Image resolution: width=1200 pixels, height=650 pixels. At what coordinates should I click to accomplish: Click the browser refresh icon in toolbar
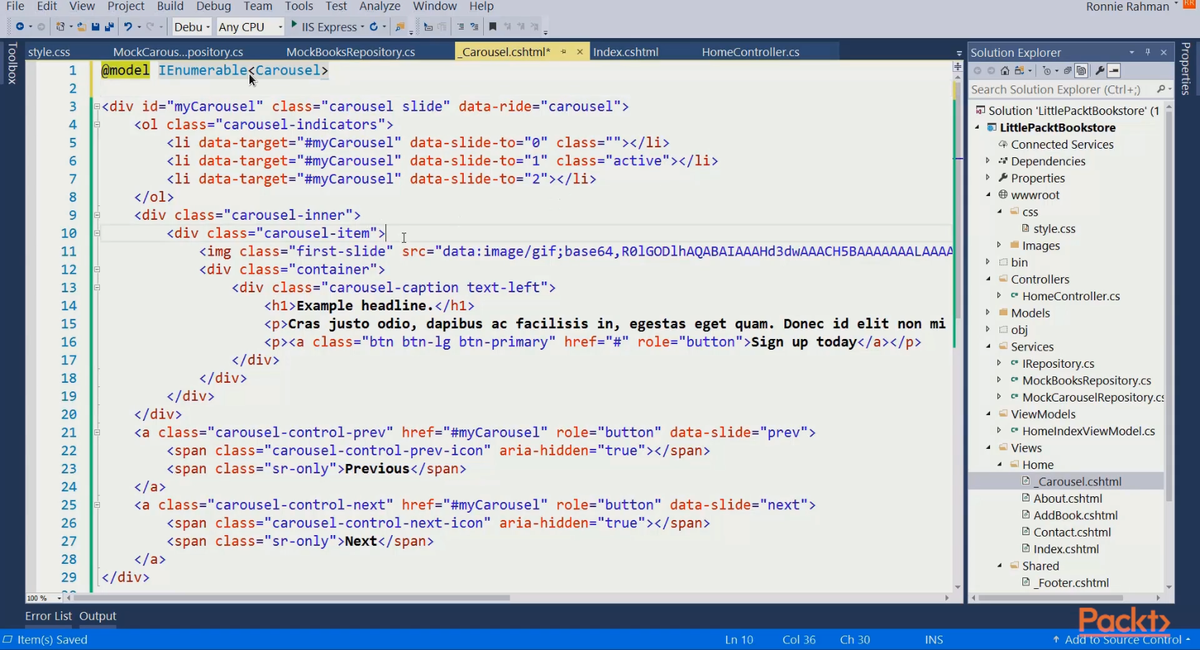[373, 26]
